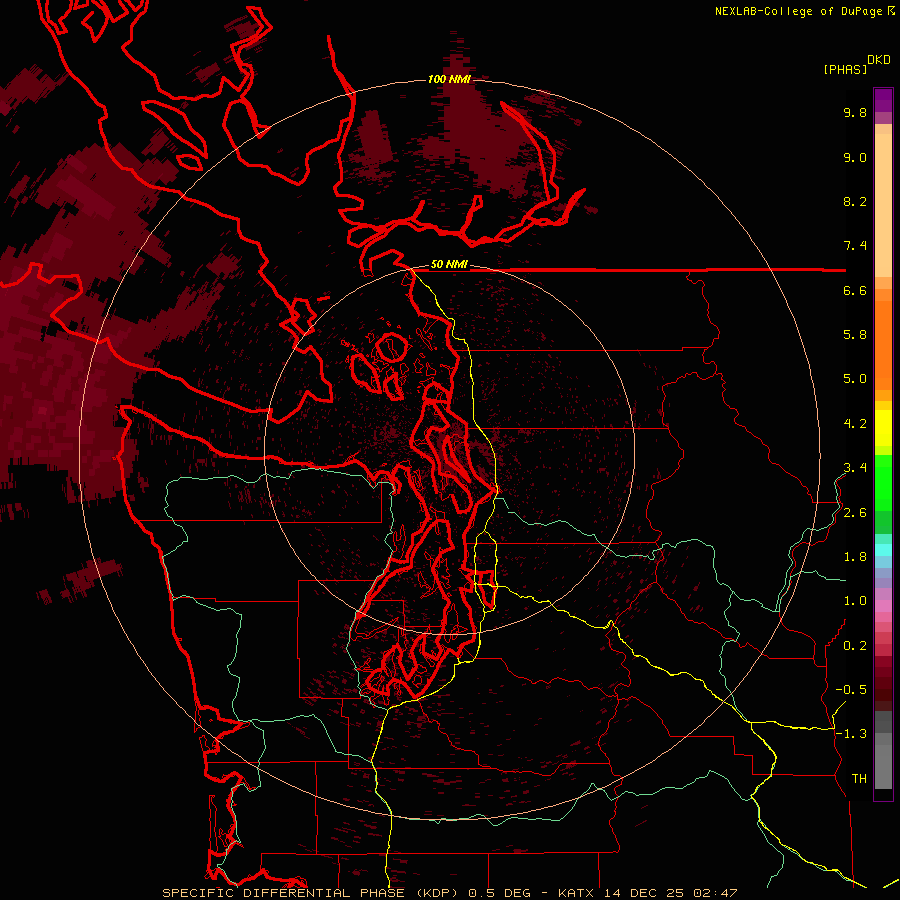Click the 9.8 legend value
The height and width of the screenshot is (900, 900).
pos(855,113)
